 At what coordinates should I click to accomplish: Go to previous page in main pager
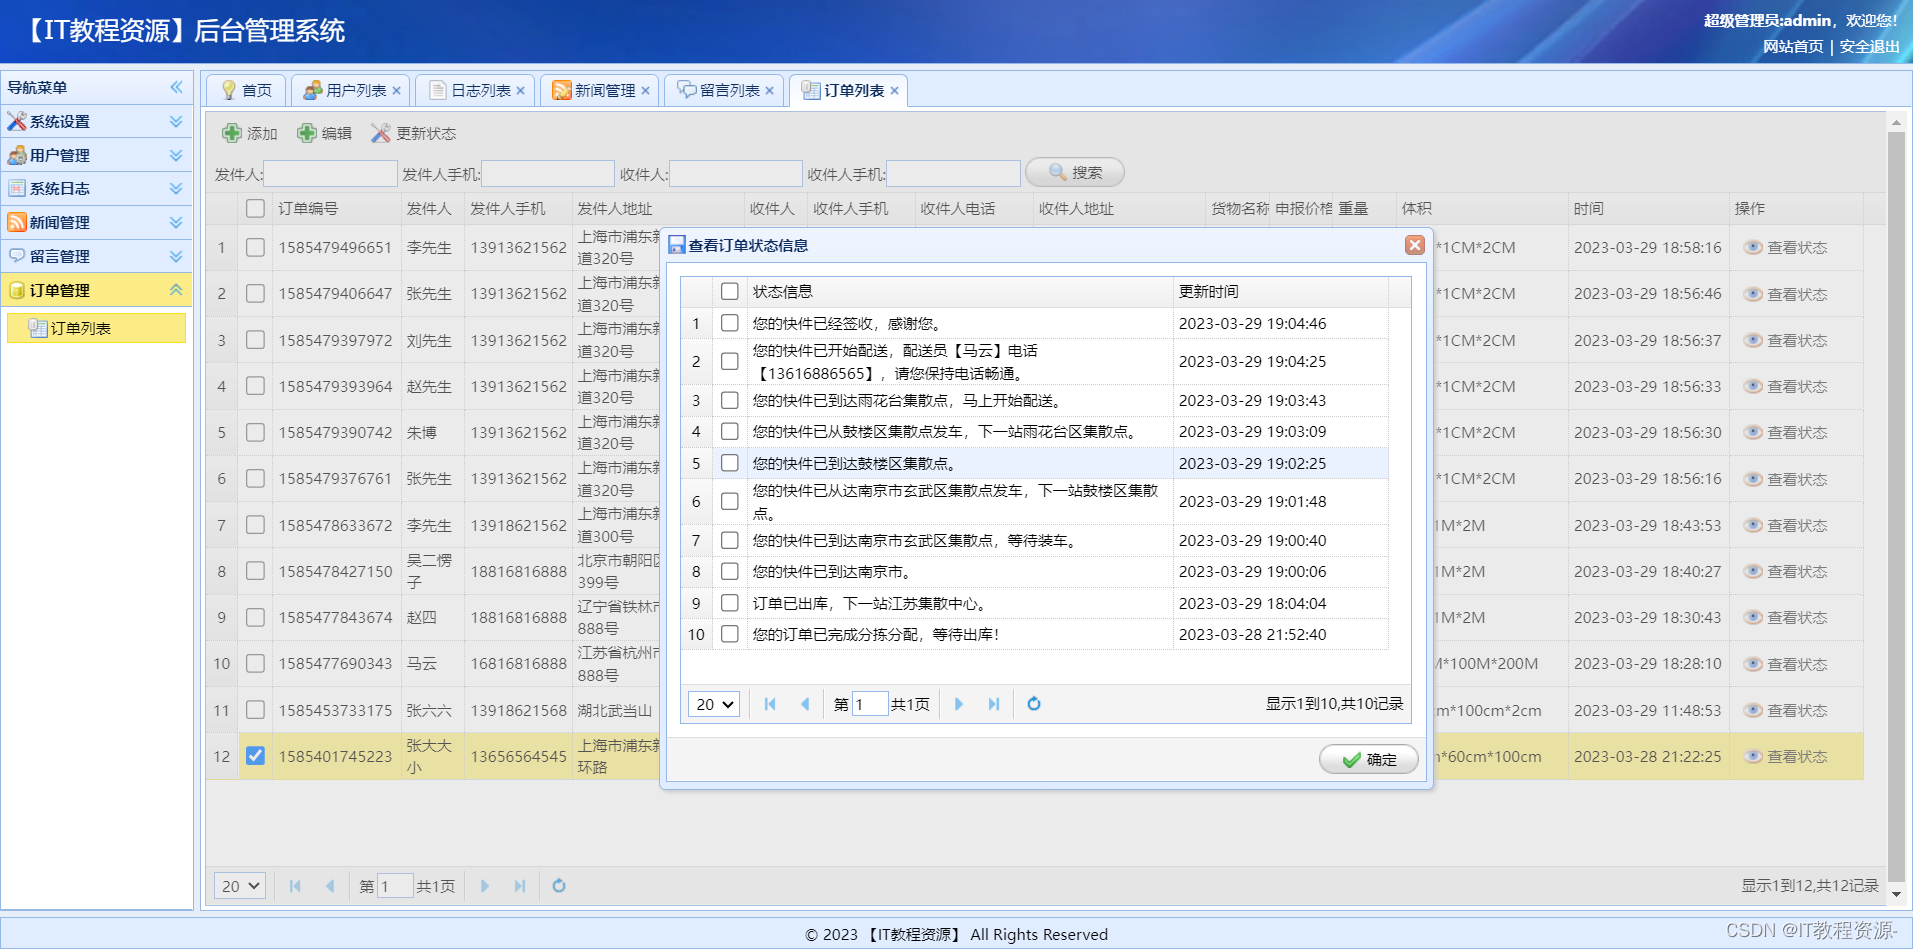pos(330,886)
